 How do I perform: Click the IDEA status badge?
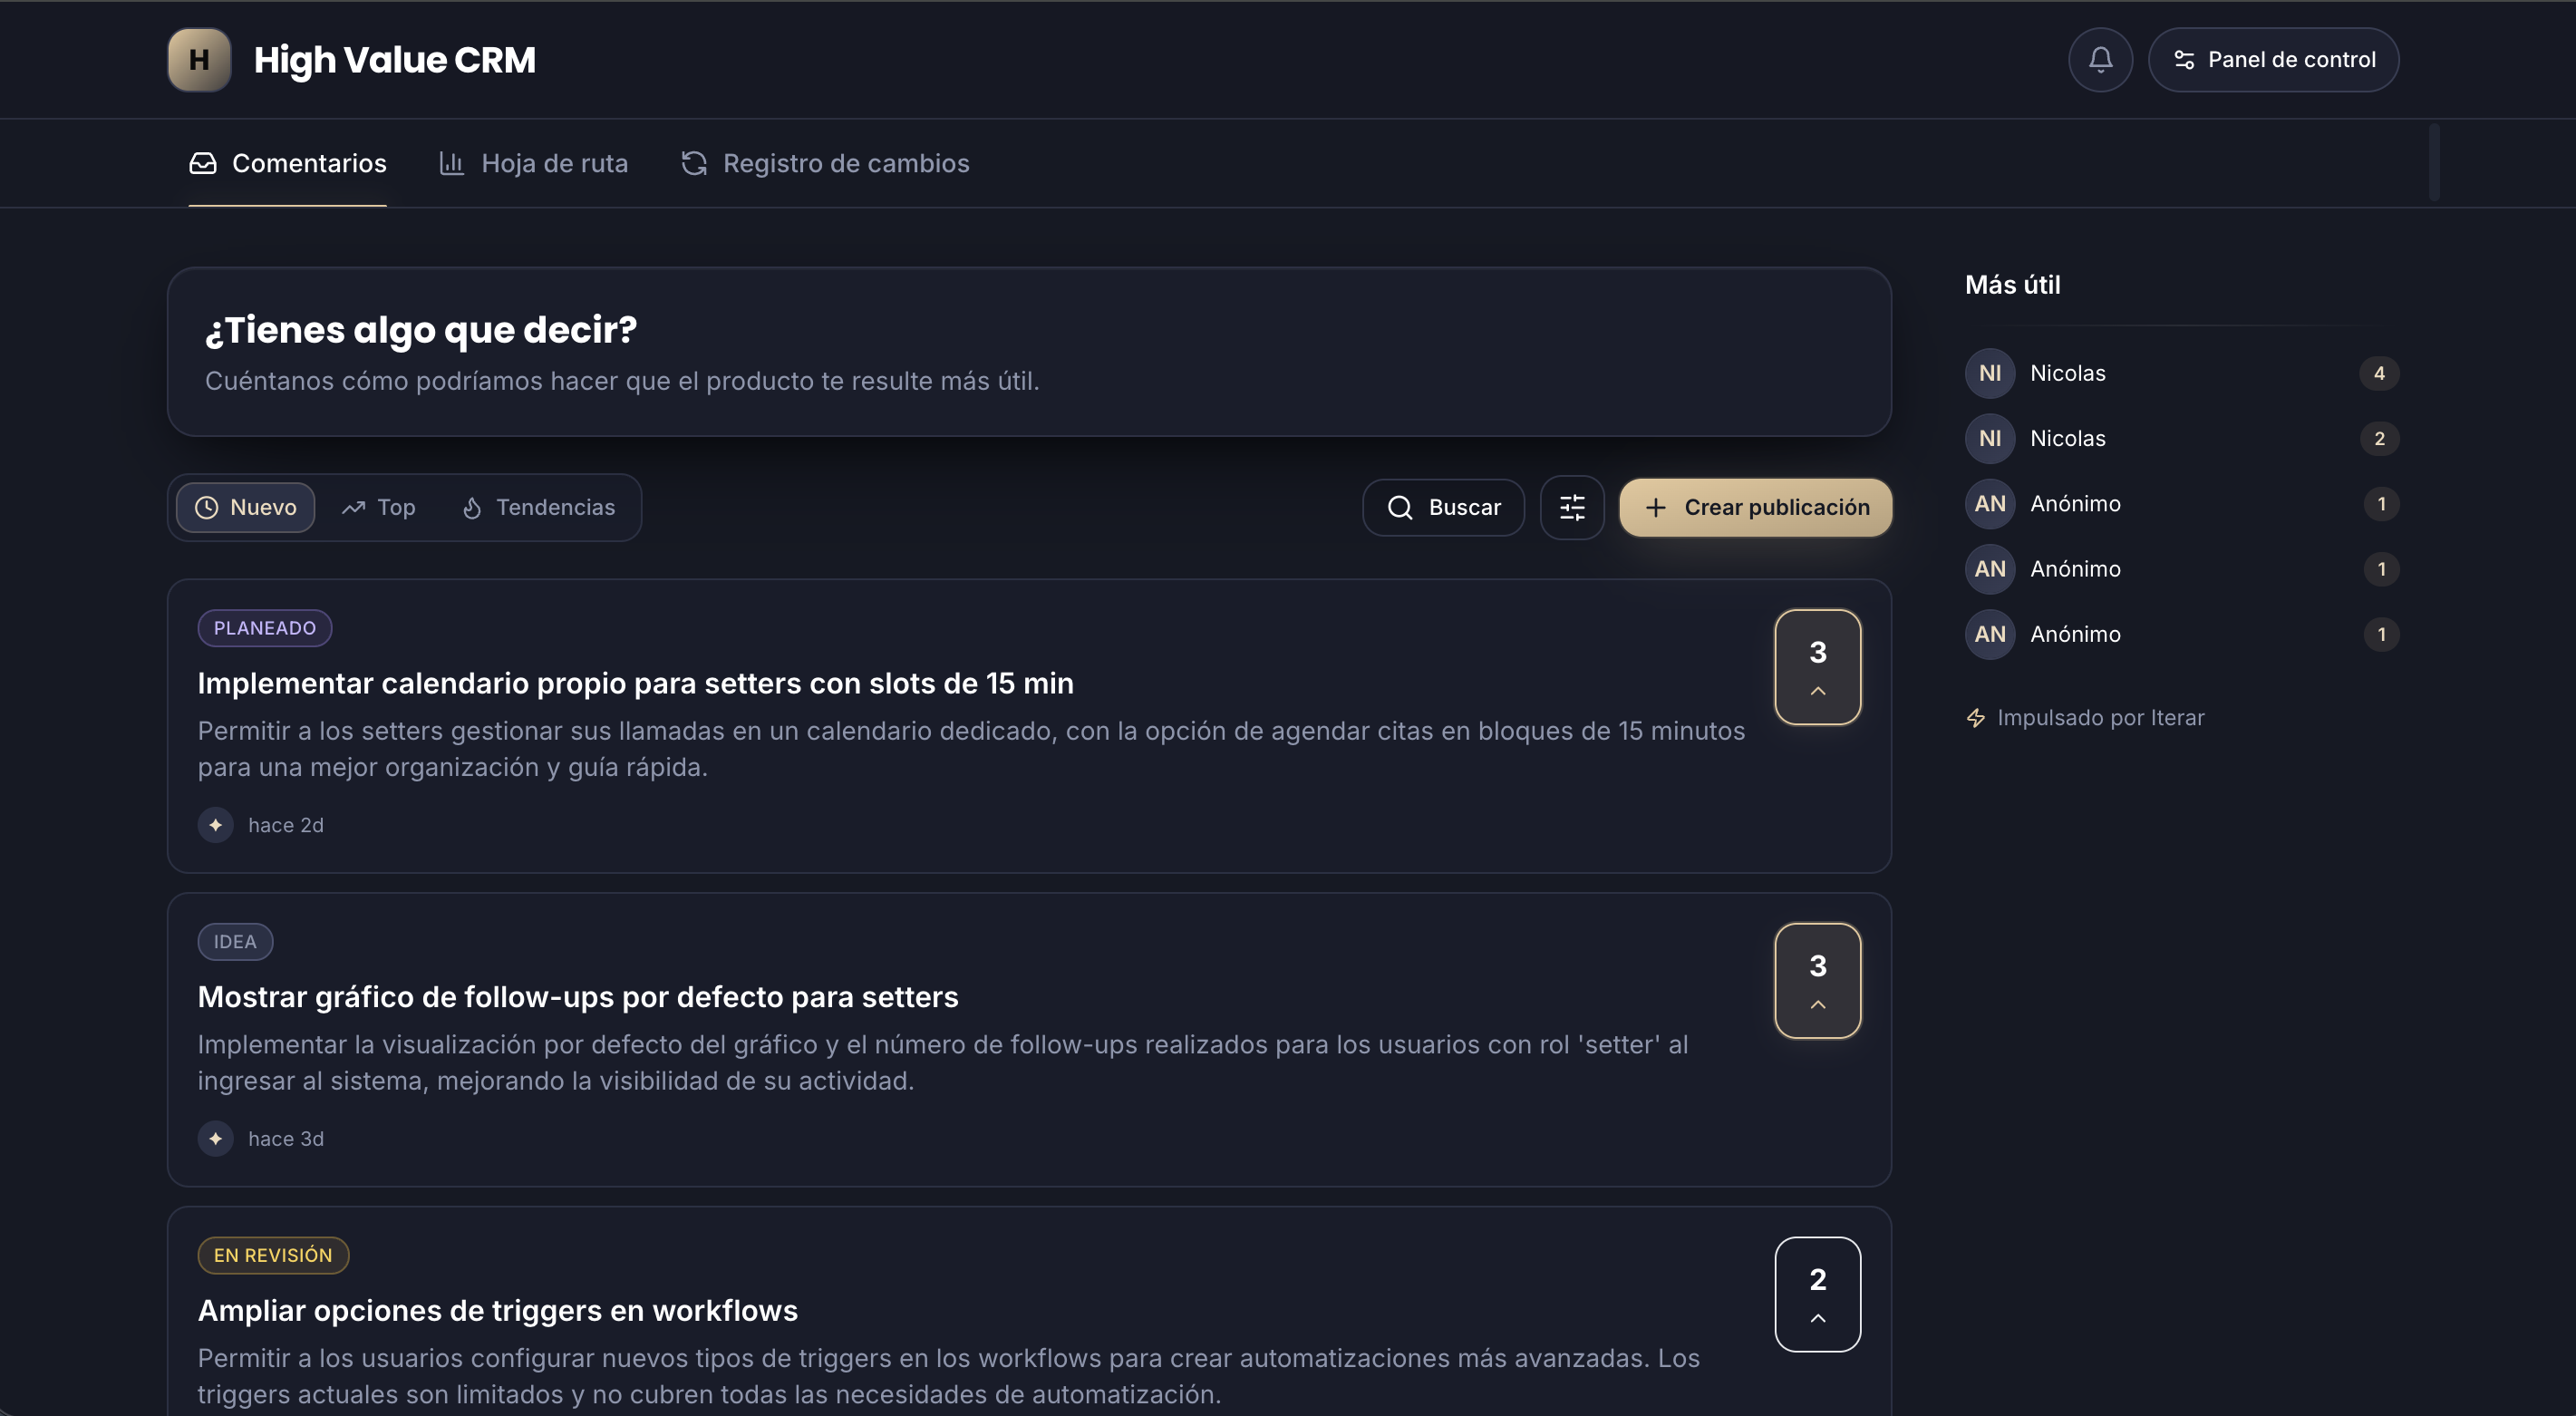click(x=235, y=941)
